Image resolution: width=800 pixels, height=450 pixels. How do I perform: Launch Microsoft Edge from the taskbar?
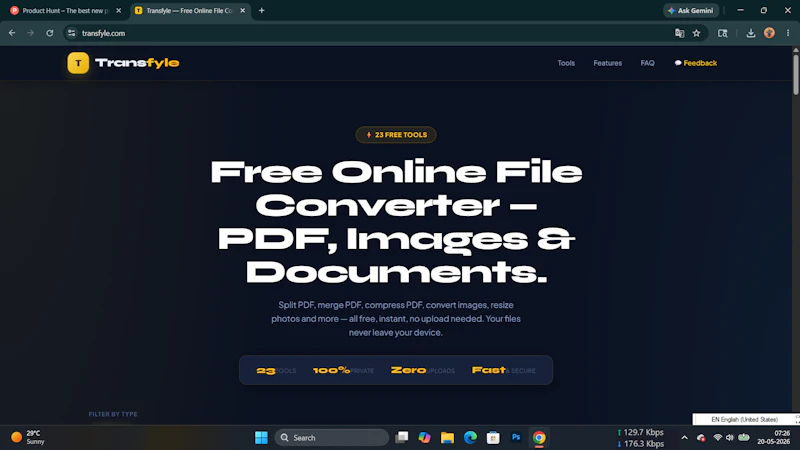point(470,438)
